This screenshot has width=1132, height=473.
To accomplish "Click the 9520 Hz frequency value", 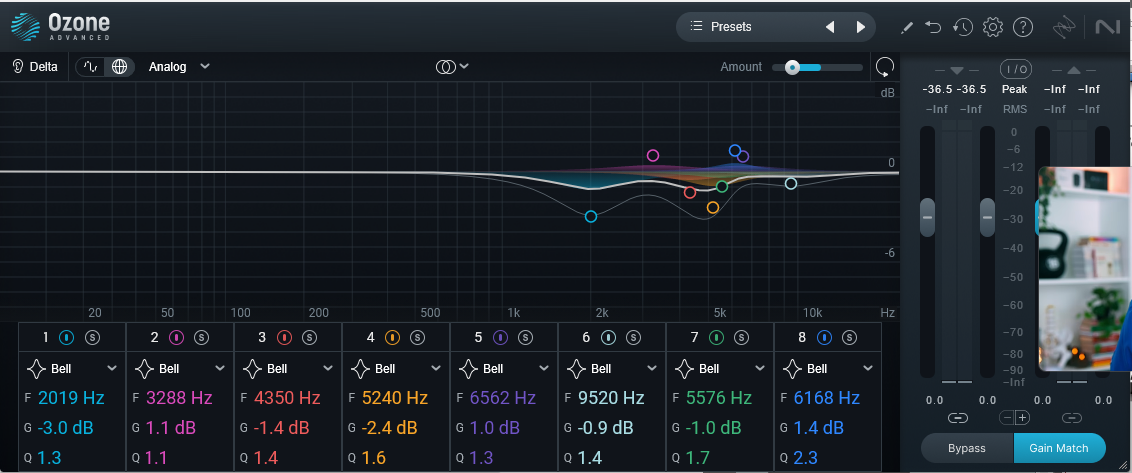I will point(611,398).
